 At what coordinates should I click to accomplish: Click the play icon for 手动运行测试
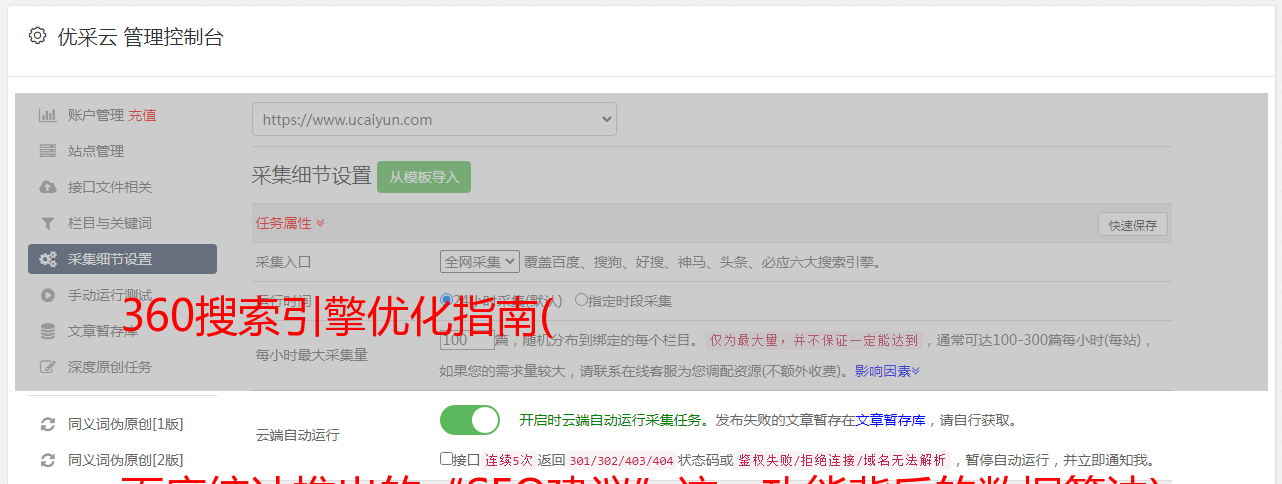tap(47, 295)
